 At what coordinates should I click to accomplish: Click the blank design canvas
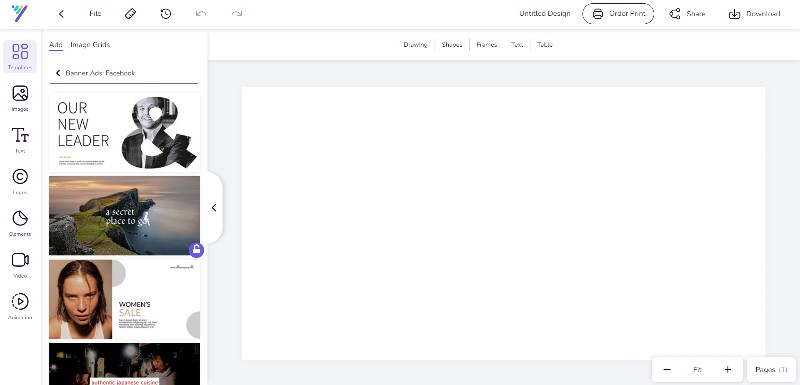[x=503, y=223]
